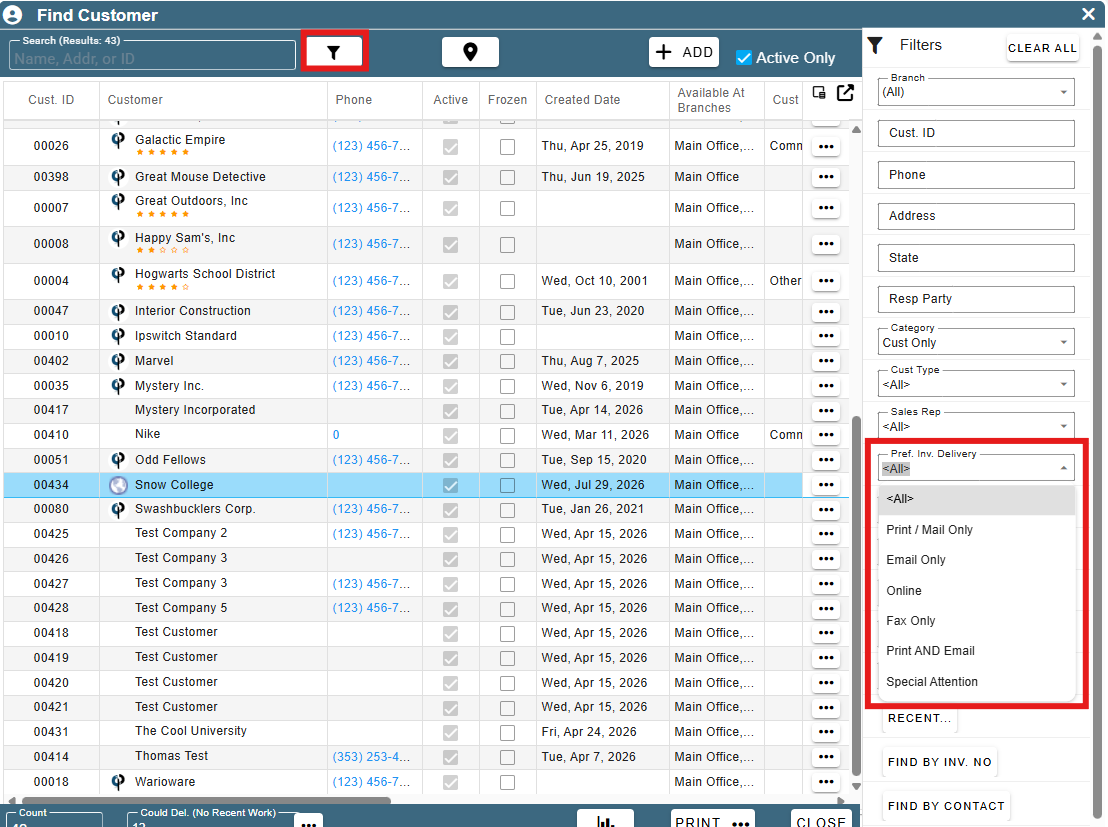Click the Resp Party filter field
Image resolution: width=1108 pixels, height=827 pixels.
coord(976,299)
